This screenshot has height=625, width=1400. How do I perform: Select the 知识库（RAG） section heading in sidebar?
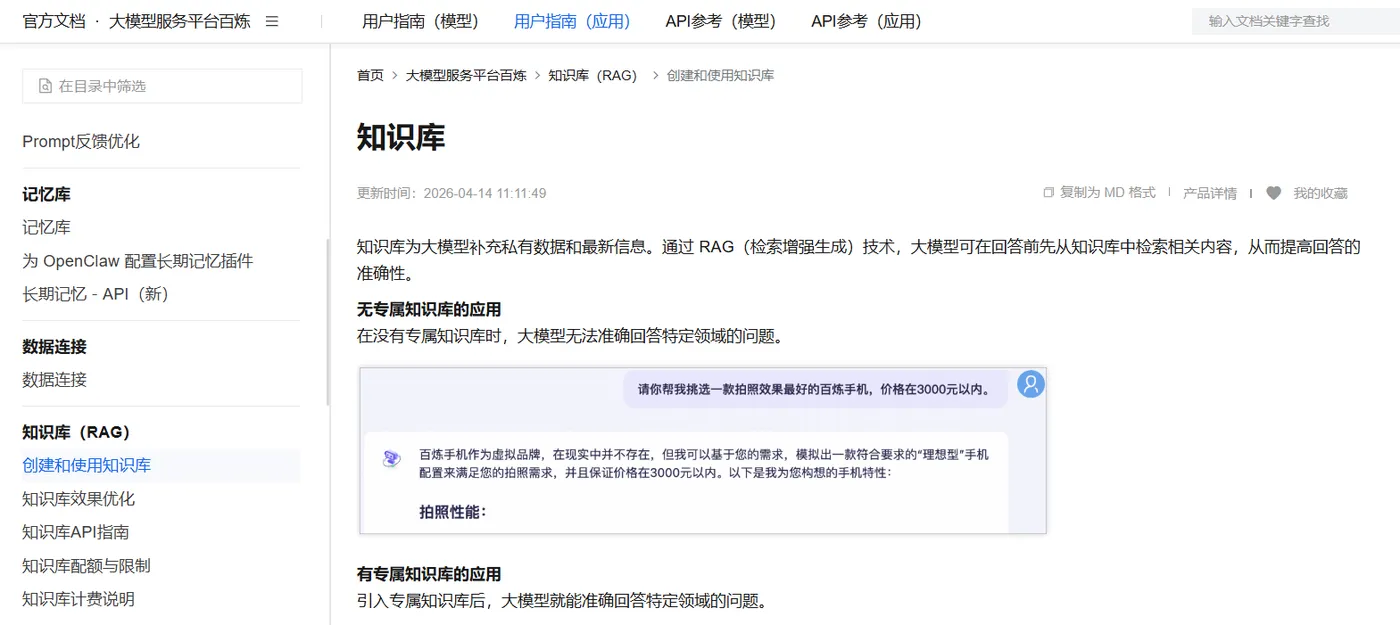tap(77, 432)
